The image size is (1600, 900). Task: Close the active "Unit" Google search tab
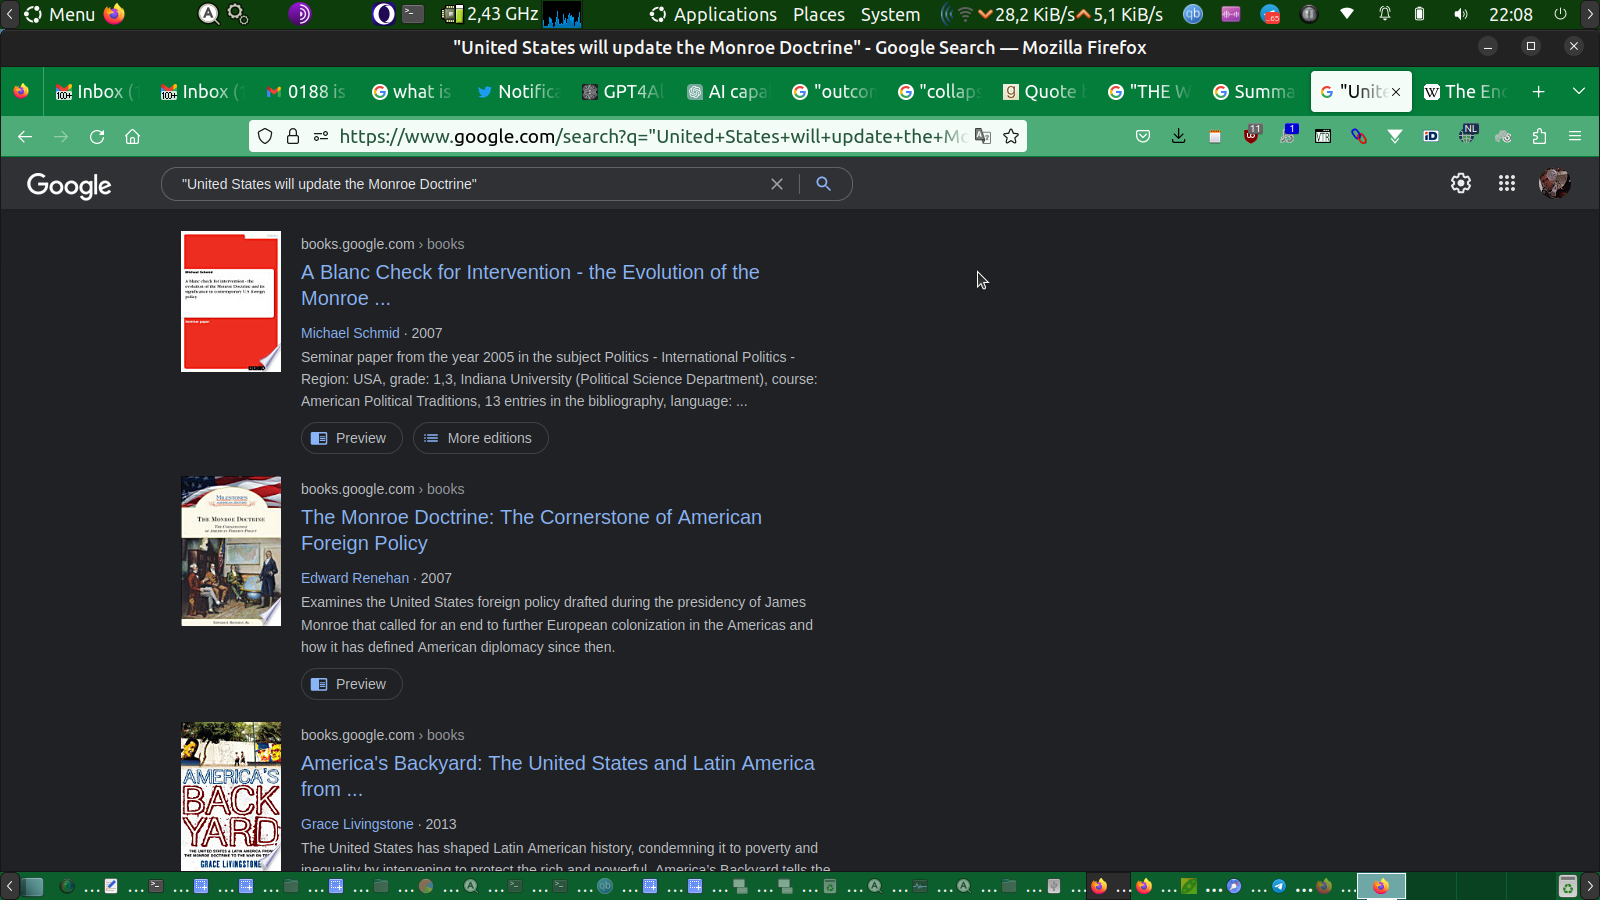pos(1396,92)
